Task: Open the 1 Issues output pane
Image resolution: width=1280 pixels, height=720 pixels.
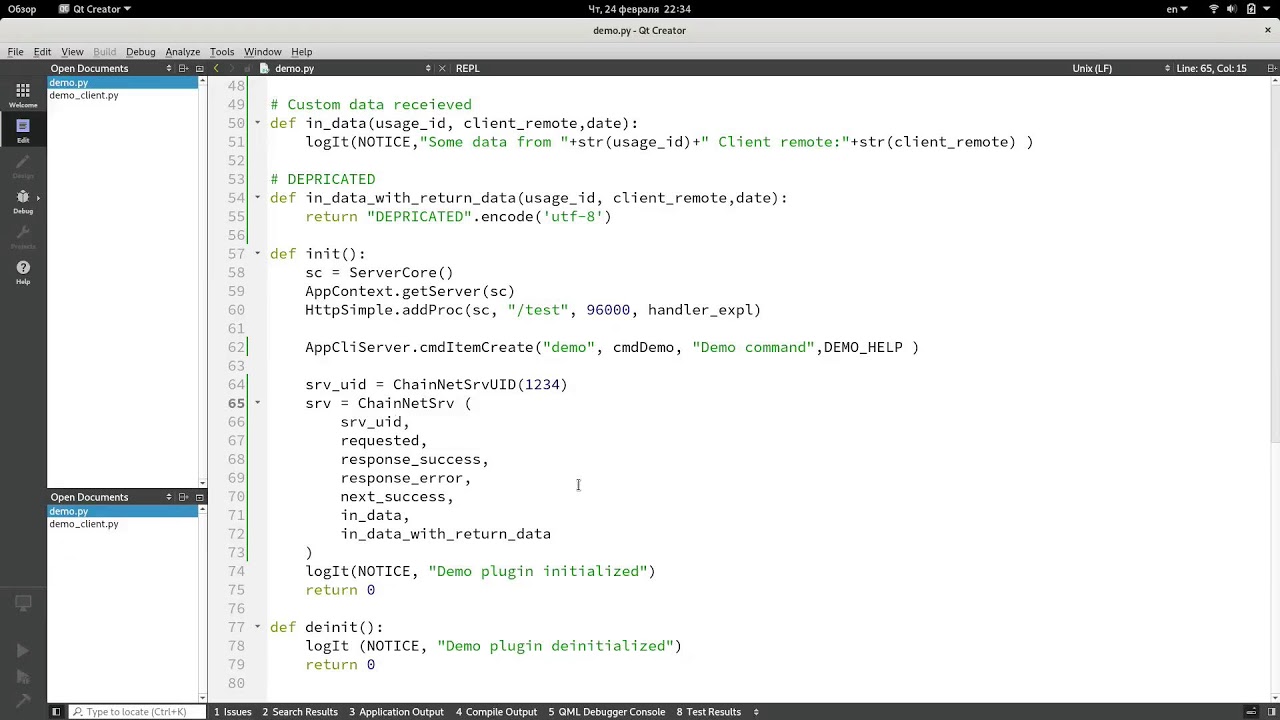Action: click(232, 712)
